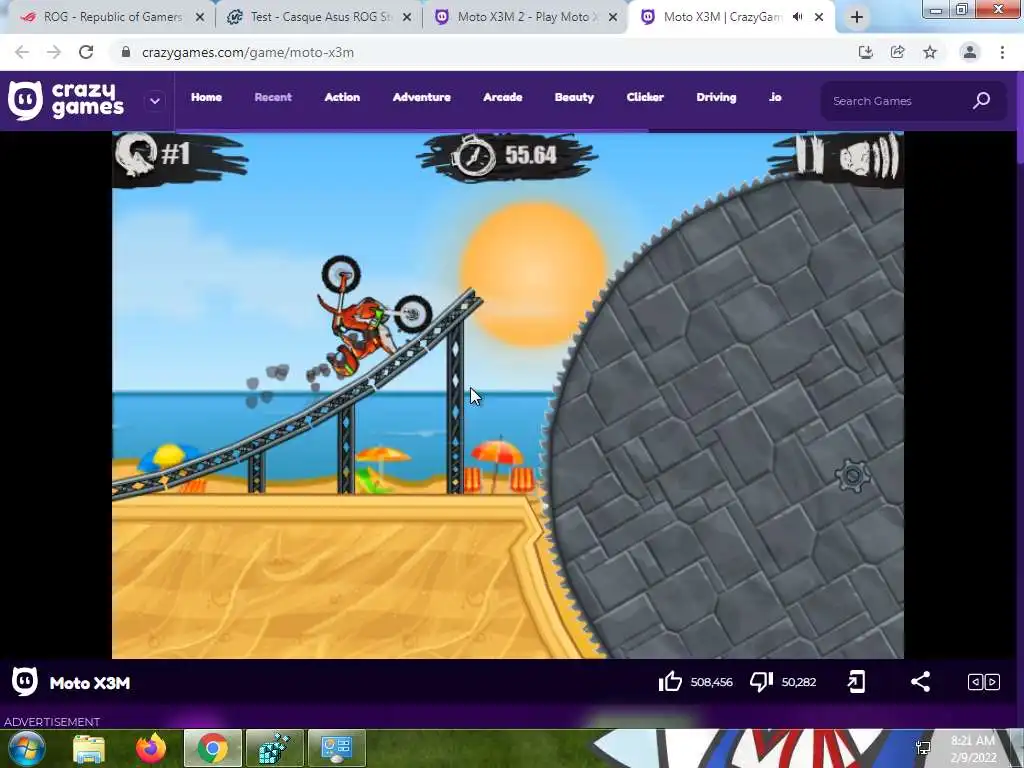The image size is (1024, 768).
Task: Close the Moto X3M 2 tab
Action: tap(613, 18)
